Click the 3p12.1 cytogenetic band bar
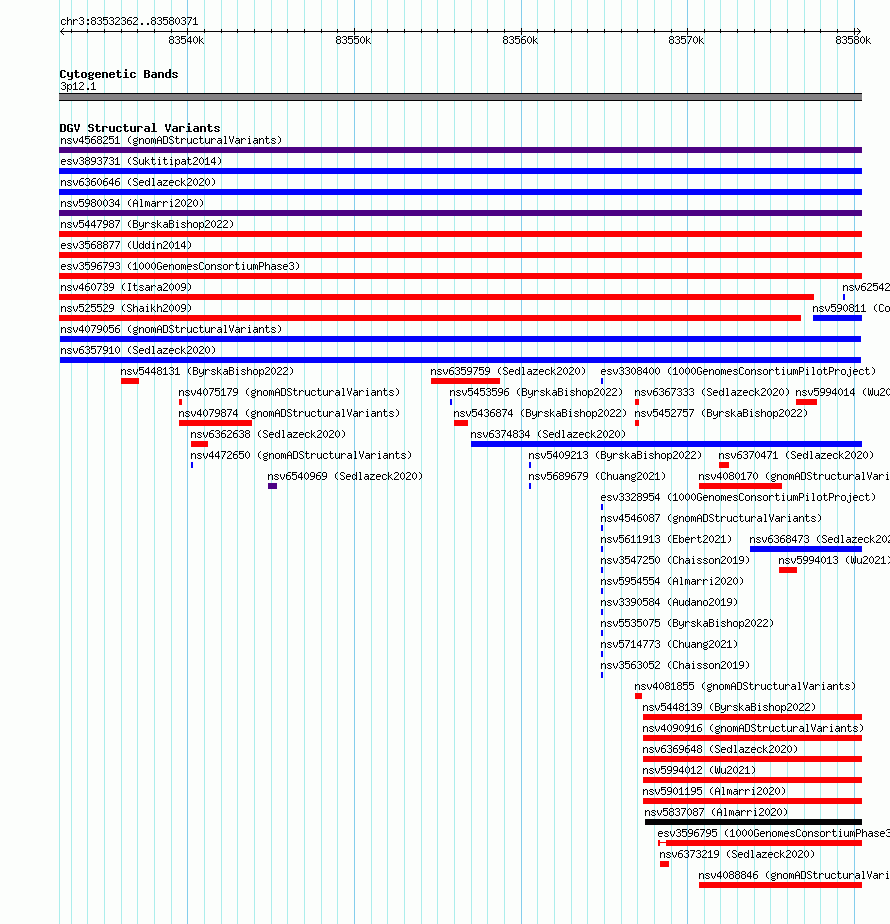 pyautogui.click(x=460, y=97)
